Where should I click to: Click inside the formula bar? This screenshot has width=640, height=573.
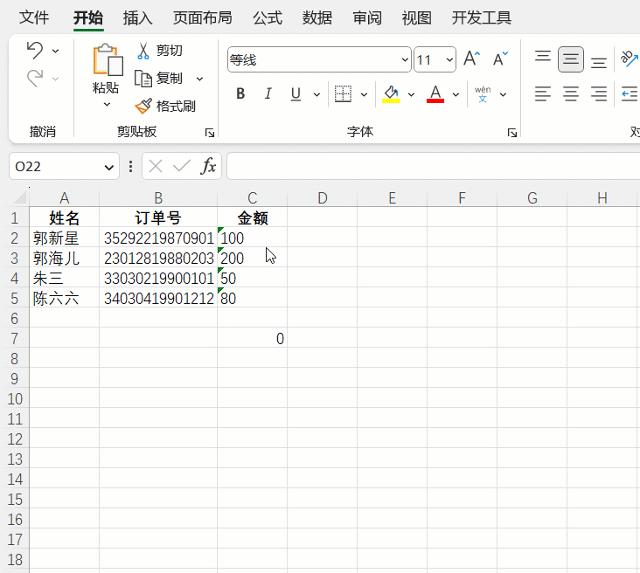(x=433, y=166)
